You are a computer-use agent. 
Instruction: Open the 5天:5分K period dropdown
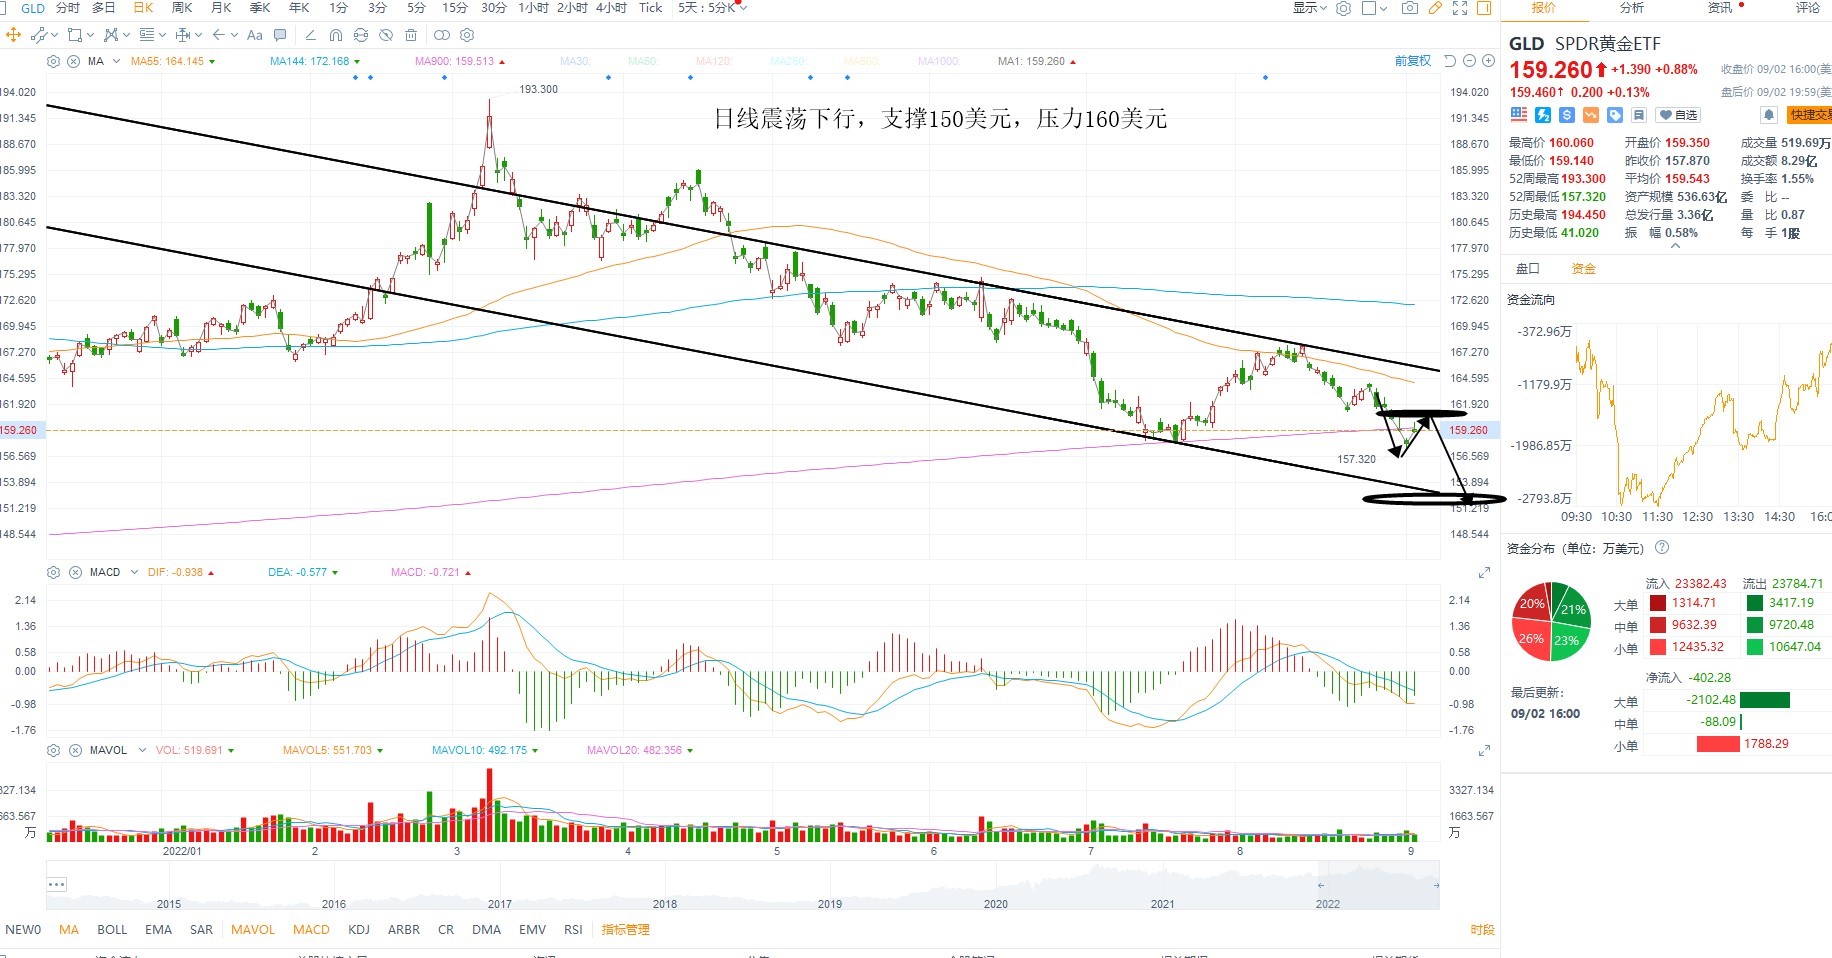(712, 8)
